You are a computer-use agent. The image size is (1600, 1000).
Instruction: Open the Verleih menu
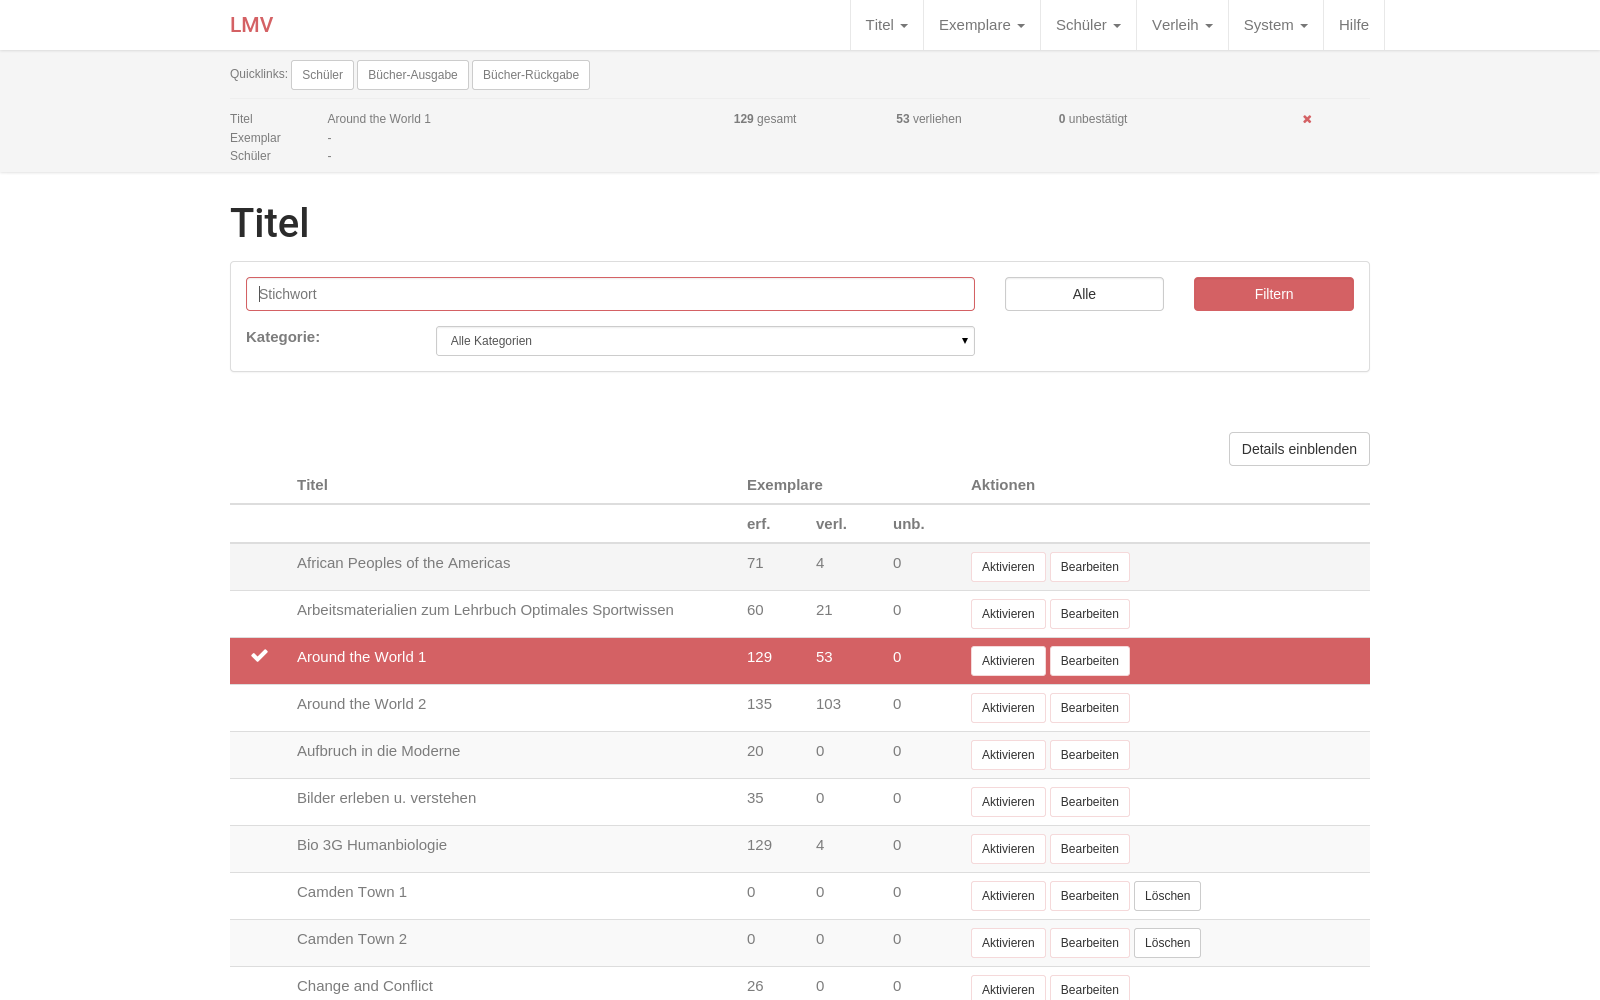[1181, 25]
